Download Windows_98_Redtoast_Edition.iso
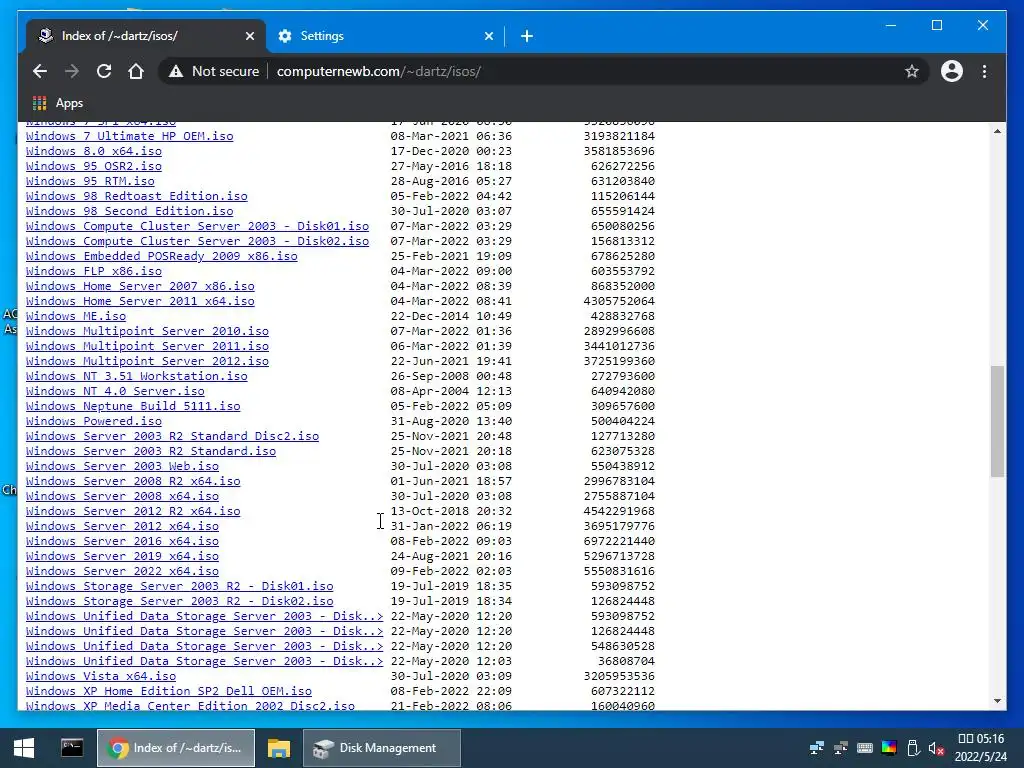 [x=136, y=196]
